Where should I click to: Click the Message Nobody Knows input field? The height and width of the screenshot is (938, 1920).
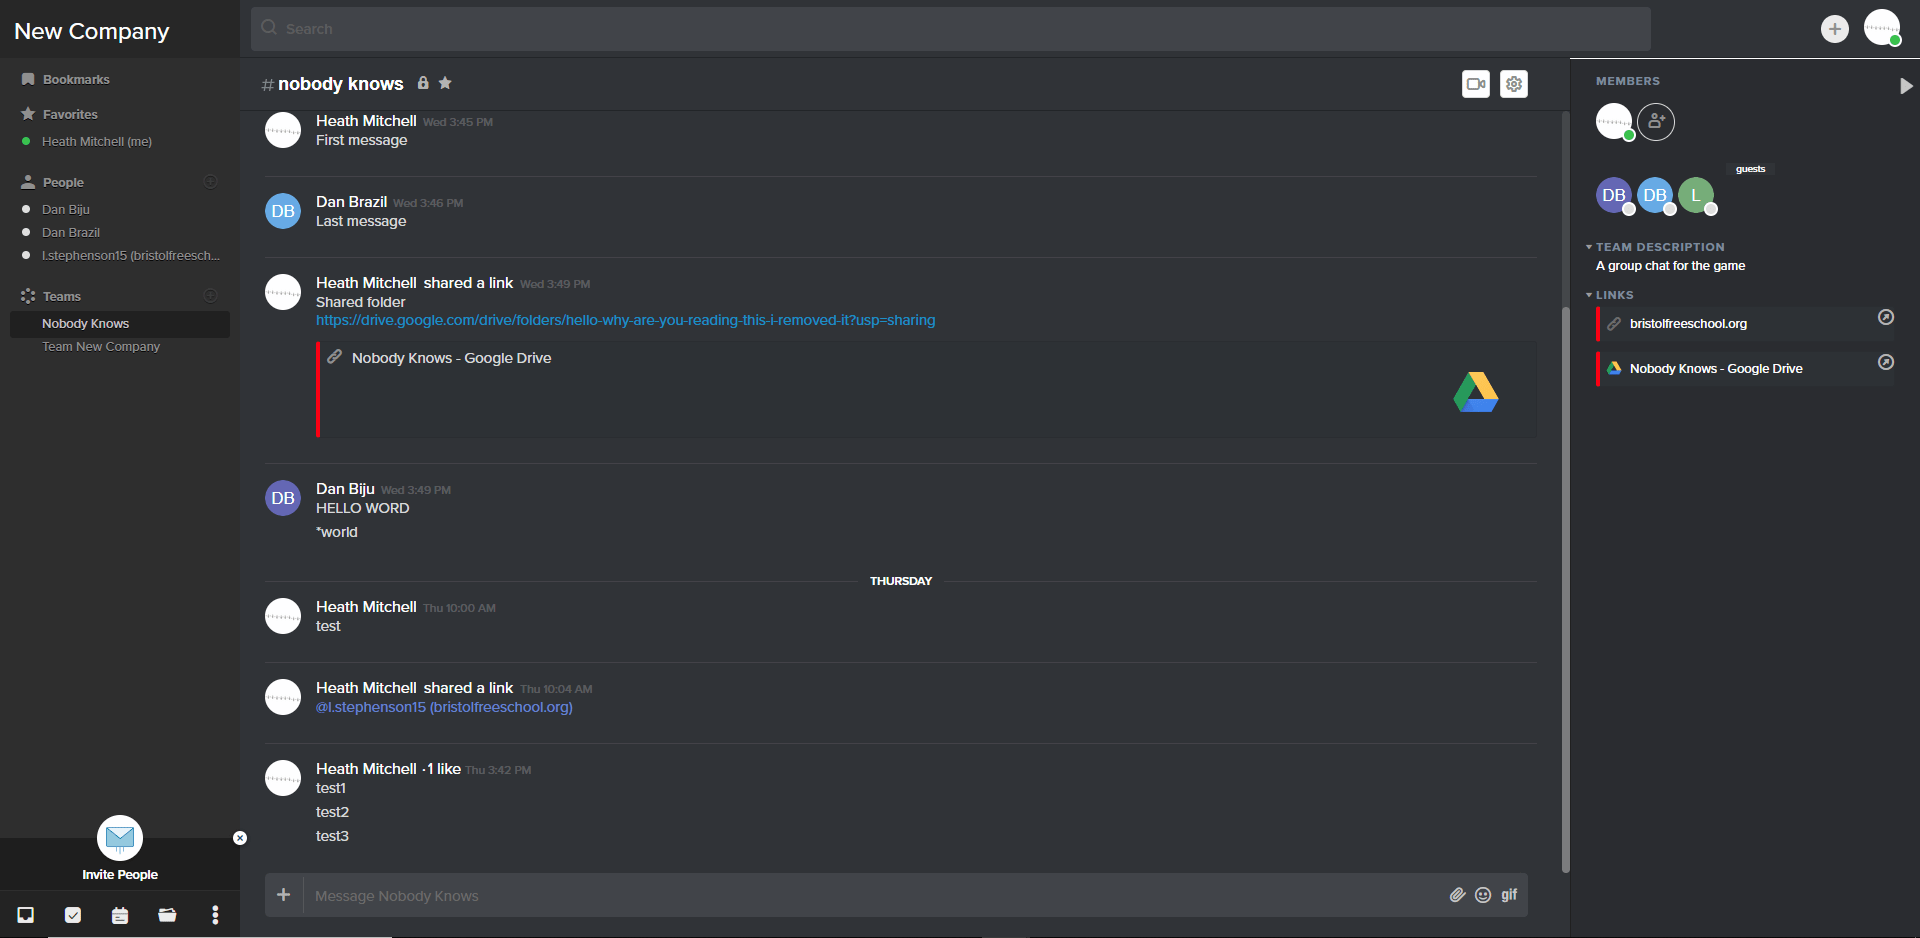click(870, 896)
